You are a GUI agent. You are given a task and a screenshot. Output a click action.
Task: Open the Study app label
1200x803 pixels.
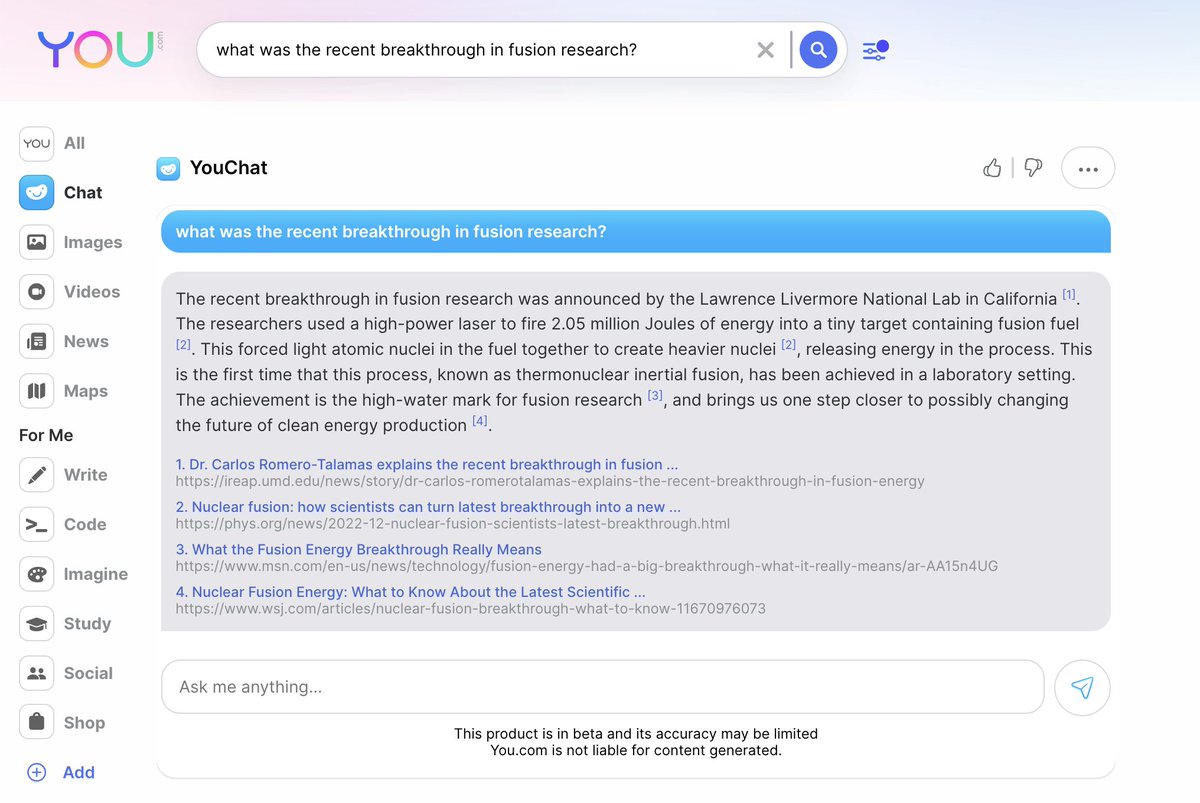click(x=87, y=624)
